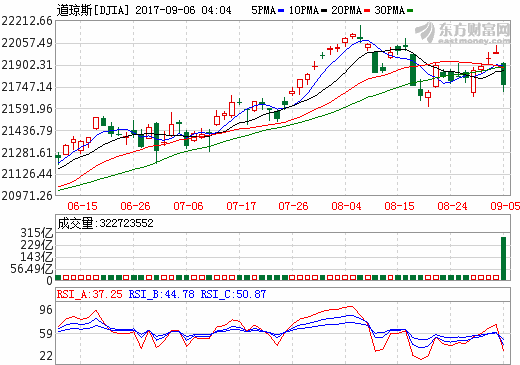Click the date label 08-24
Image resolution: width=520 pixels, height=365 pixels.
pyautogui.click(x=452, y=206)
